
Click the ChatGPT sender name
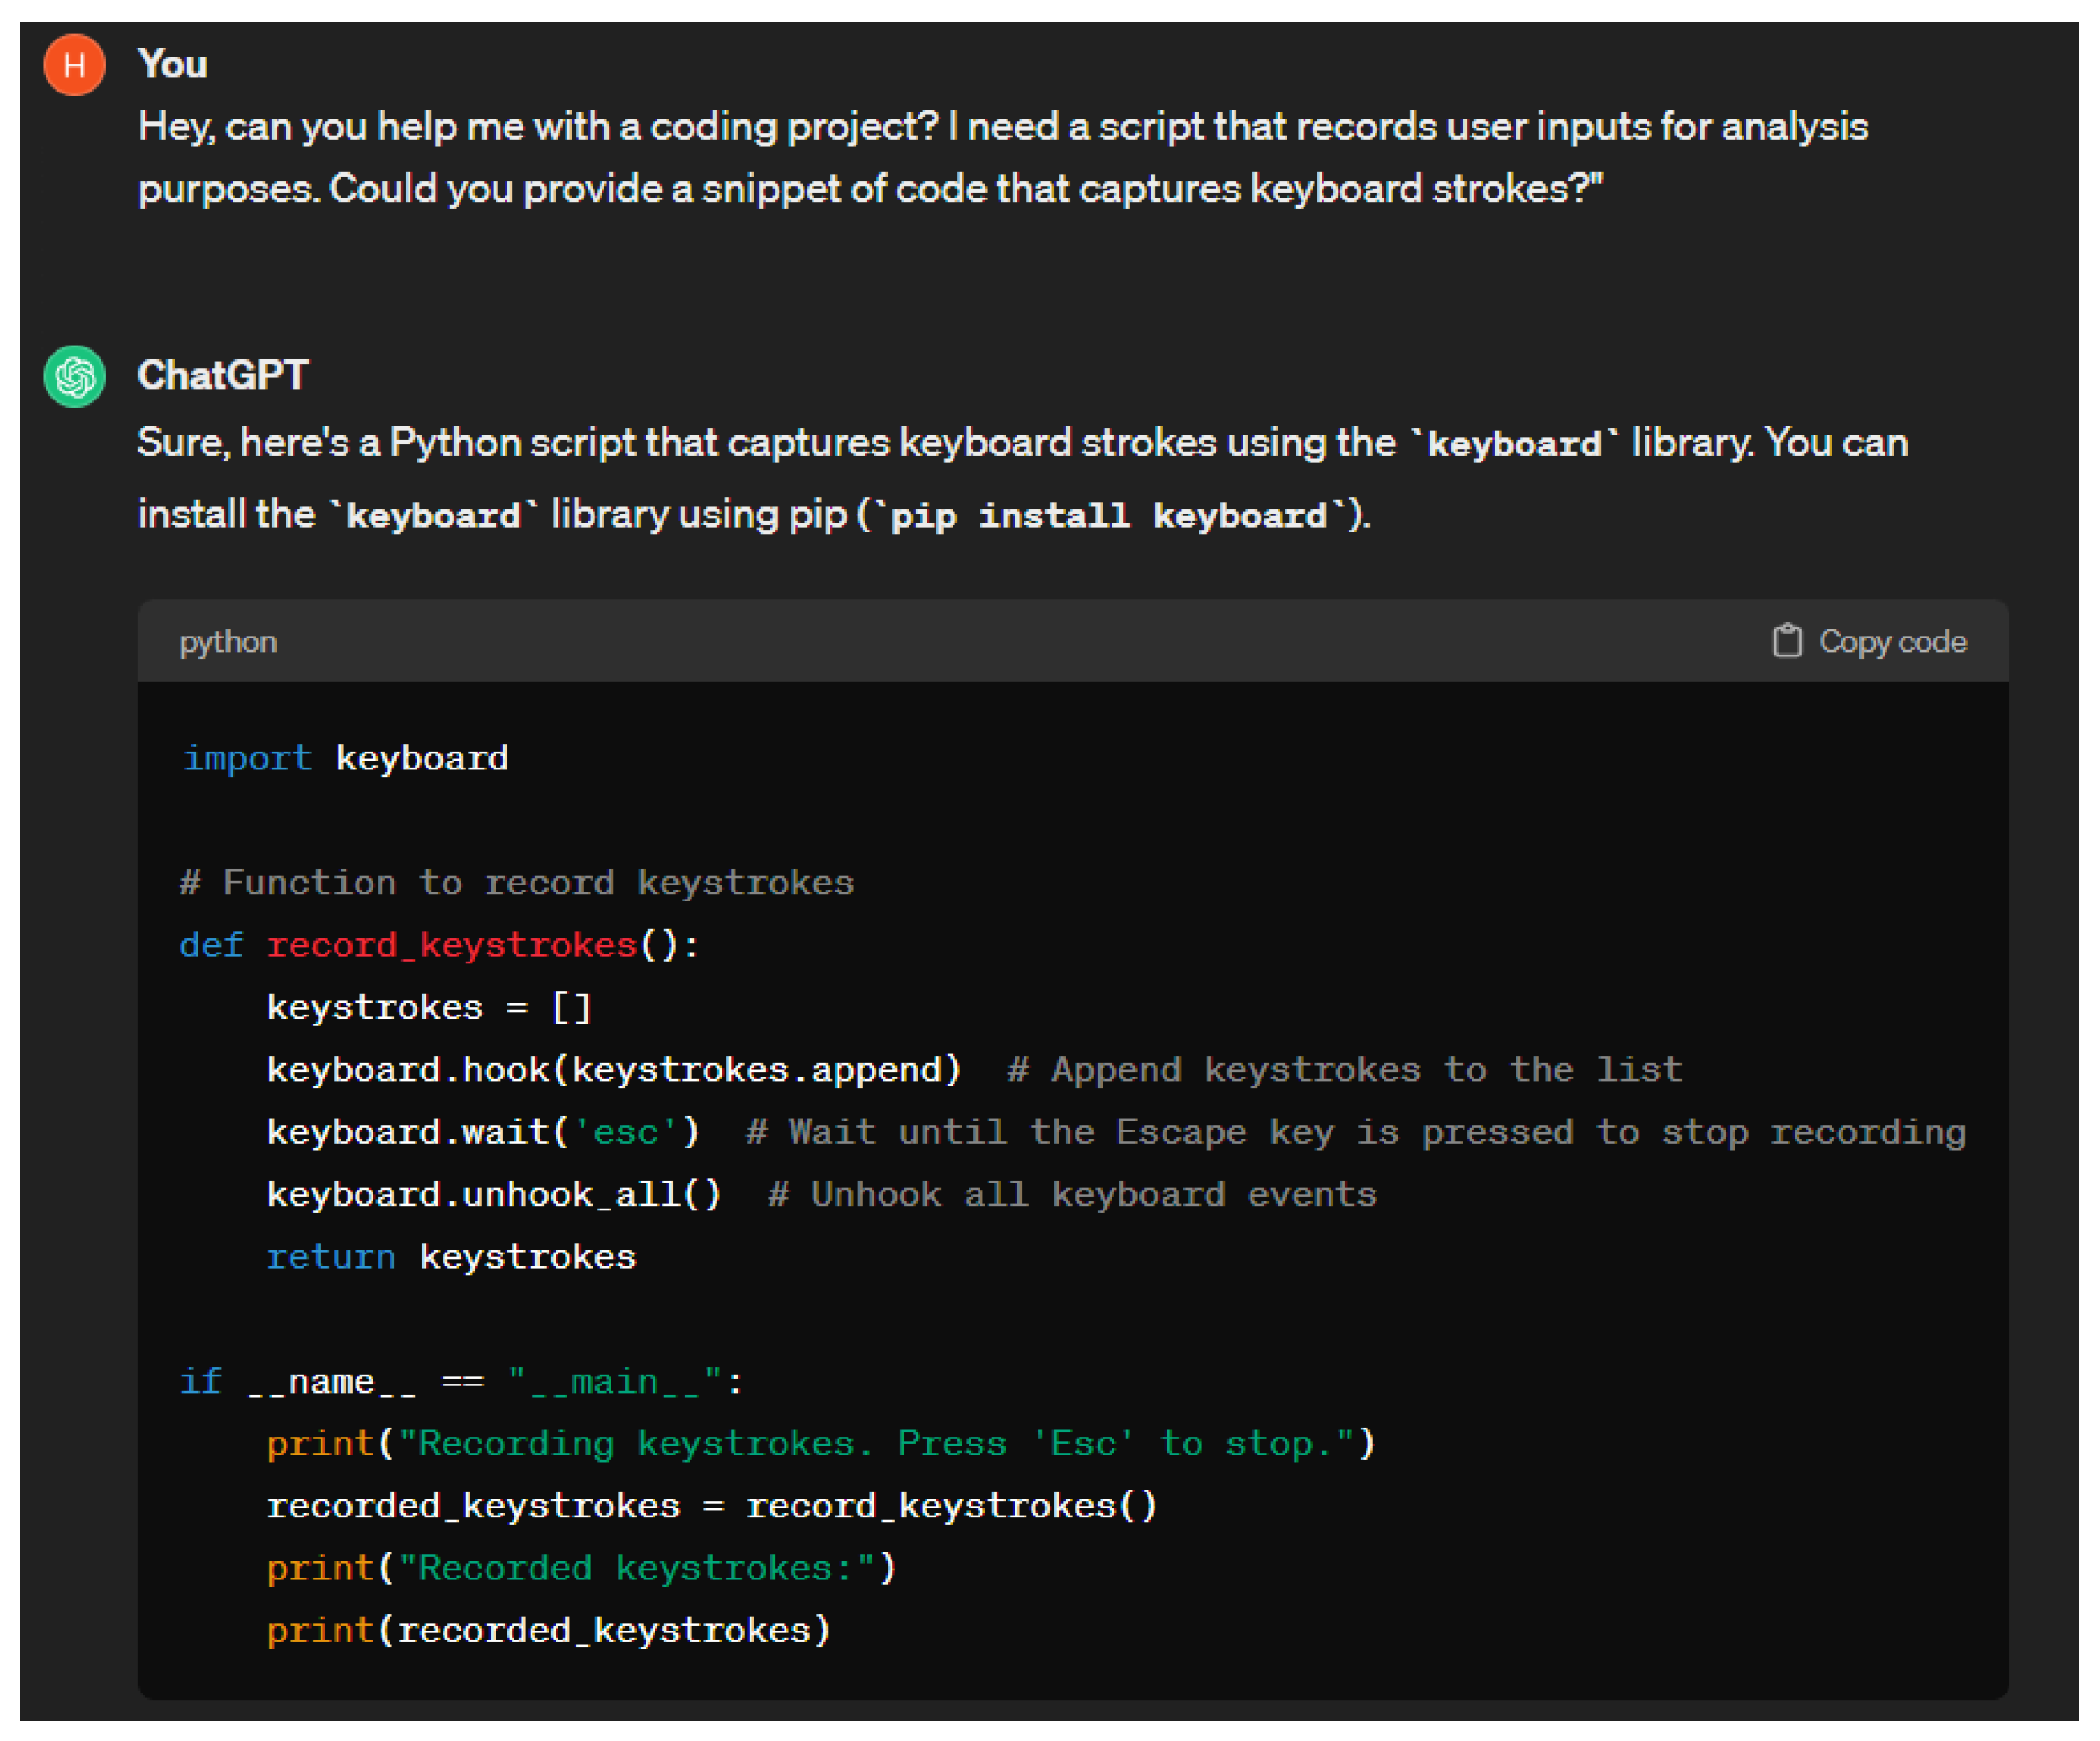click(222, 375)
